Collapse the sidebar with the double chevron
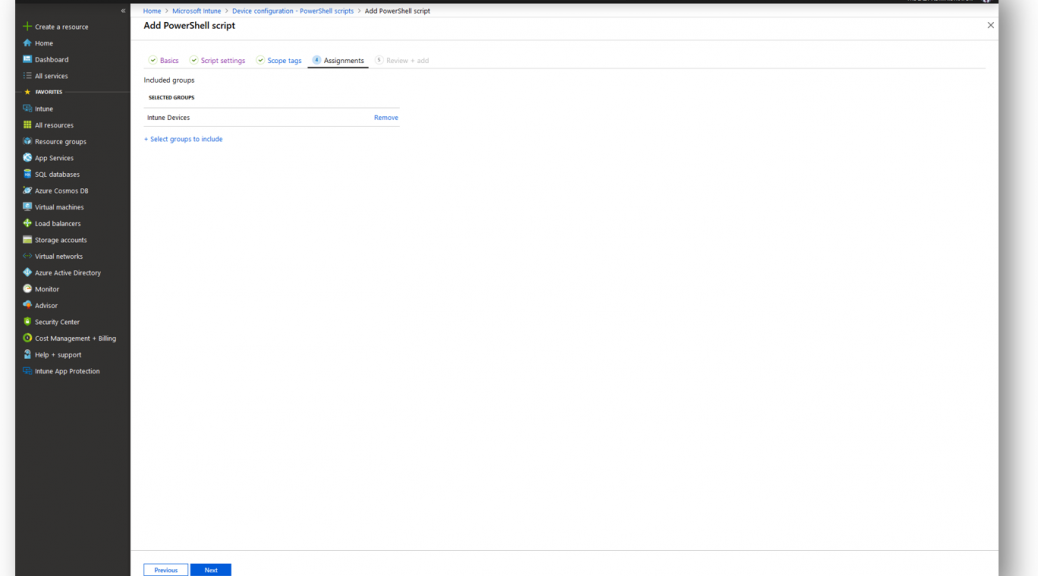Viewport: 1038px width, 576px height. point(123,11)
